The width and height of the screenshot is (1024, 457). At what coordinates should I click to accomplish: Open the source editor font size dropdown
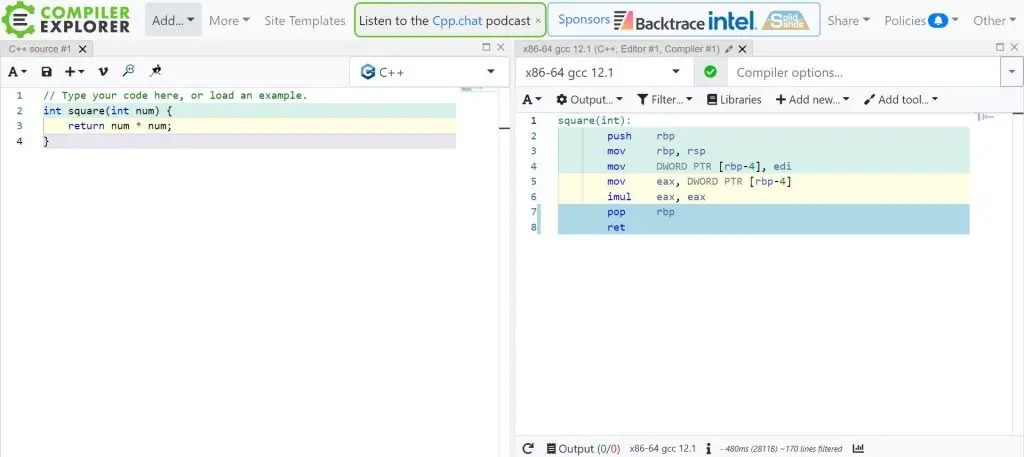coord(17,72)
